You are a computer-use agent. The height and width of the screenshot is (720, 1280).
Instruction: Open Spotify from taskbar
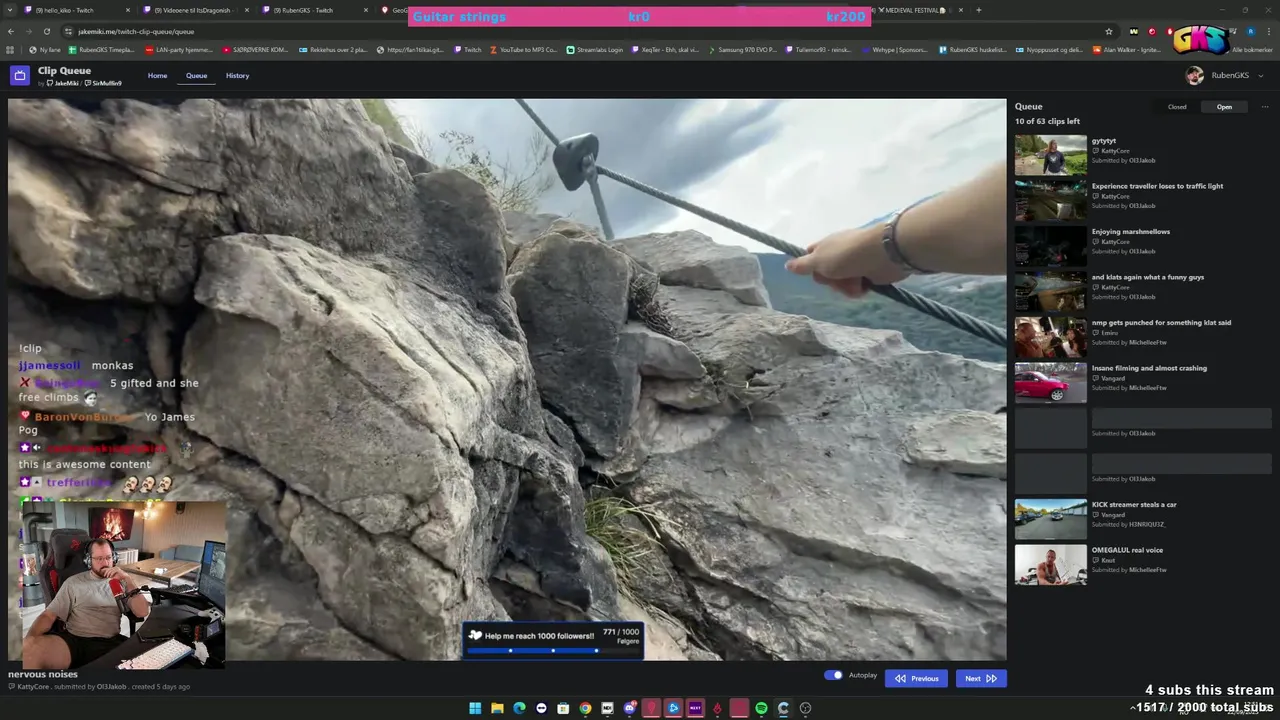pos(761,708)
